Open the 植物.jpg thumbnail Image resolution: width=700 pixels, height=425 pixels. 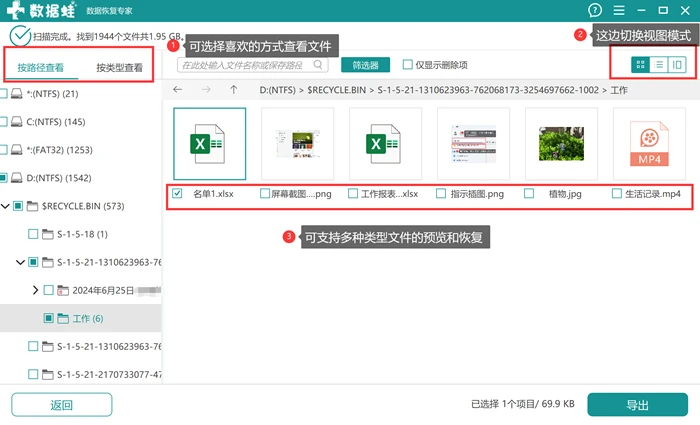click(561, 144)
